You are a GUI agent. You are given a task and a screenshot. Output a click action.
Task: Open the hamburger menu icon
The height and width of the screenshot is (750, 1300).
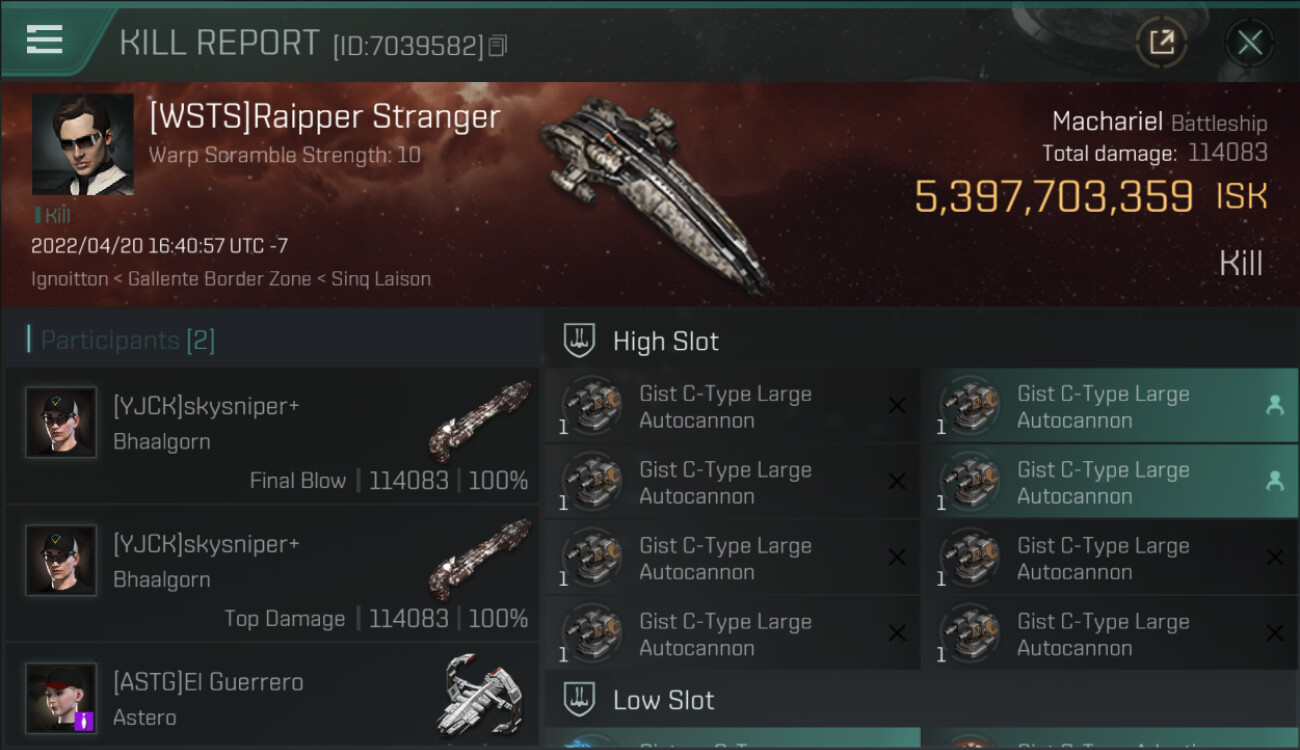point(45,40)
